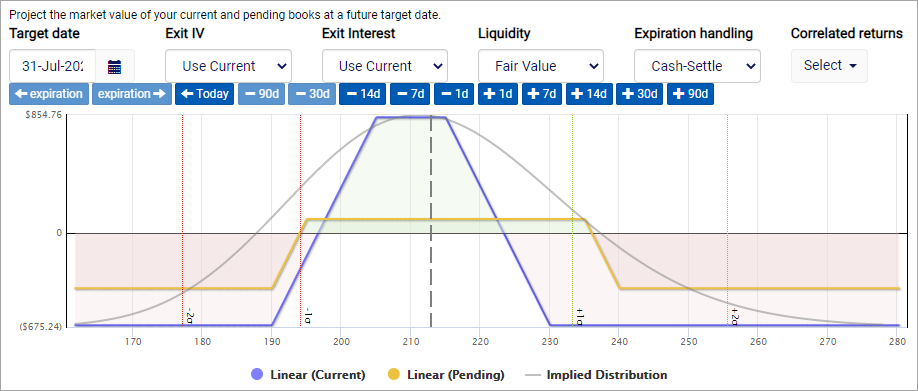Advance target date by 14 days
The height and width of the screenshot is (391, 918).
(589, 94)
